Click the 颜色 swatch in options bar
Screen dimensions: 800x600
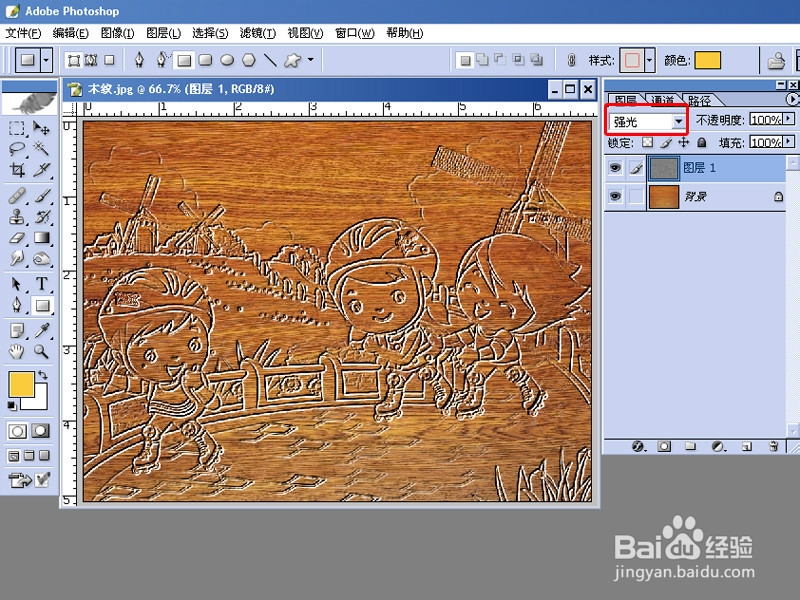point(708,60)
